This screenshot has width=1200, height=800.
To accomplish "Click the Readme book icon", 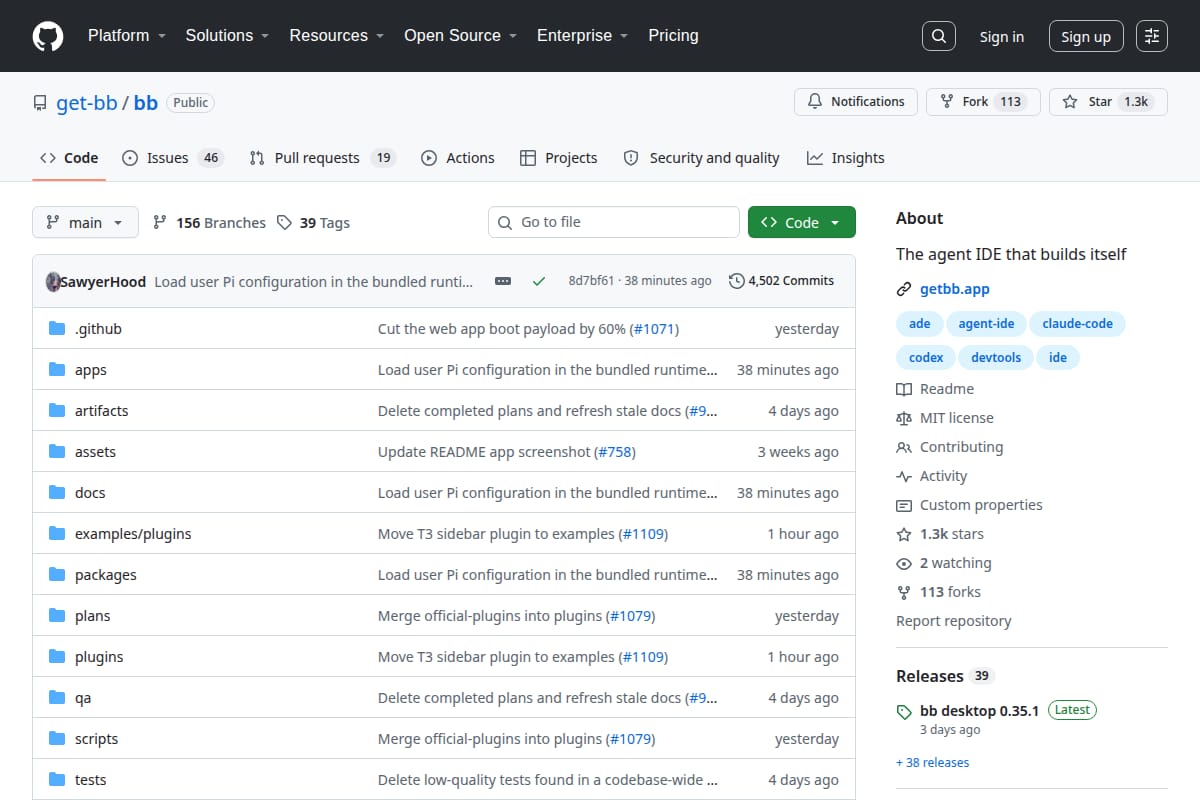I will pyautogui.click(x=904, y=389).
